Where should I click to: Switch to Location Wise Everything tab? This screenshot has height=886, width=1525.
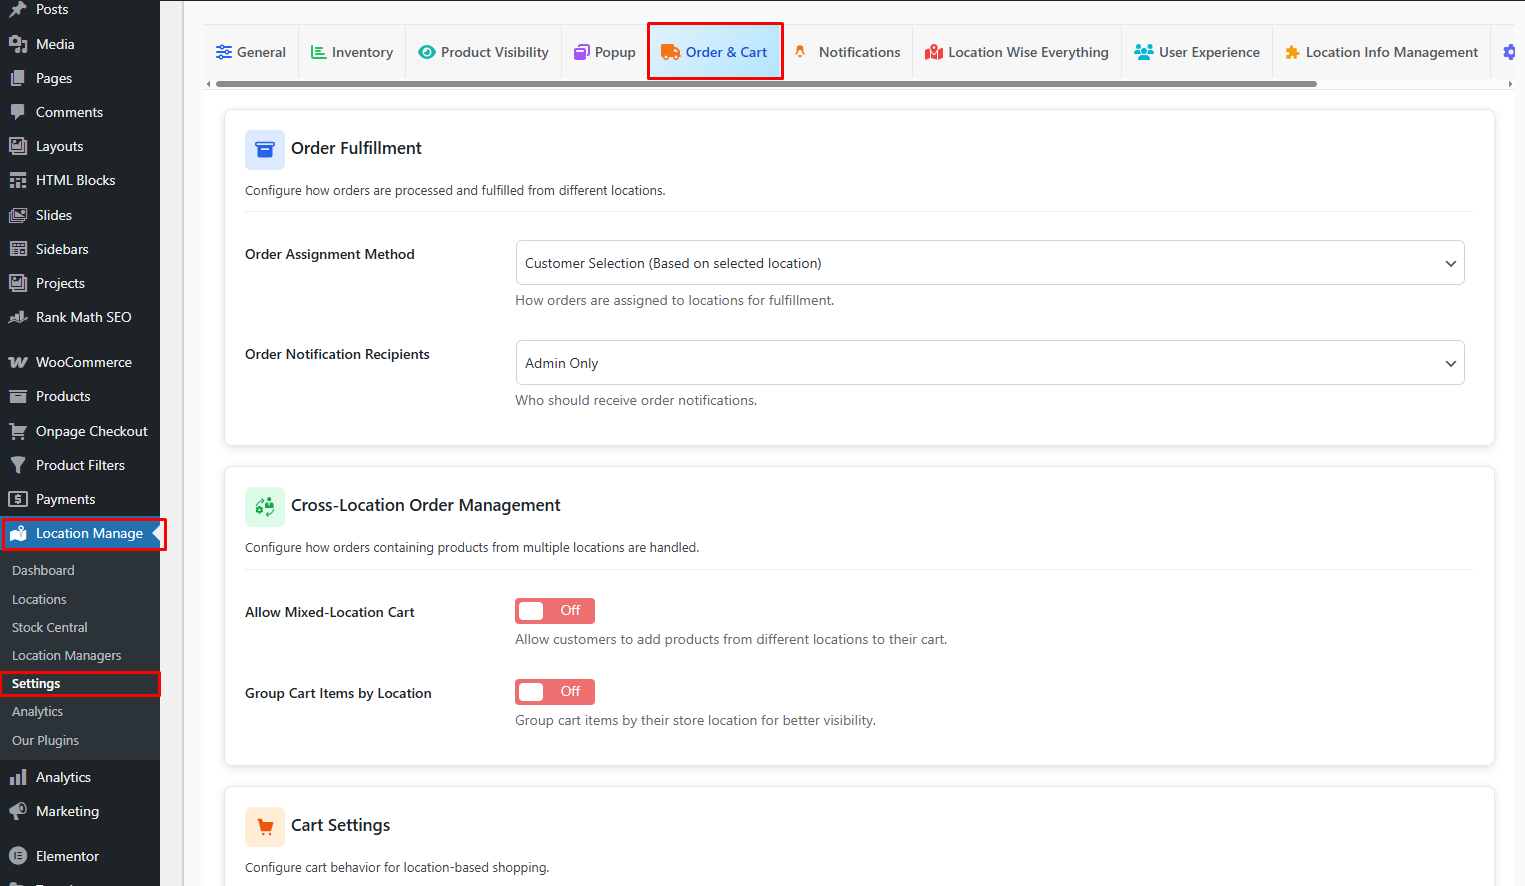tap(1017, 52)
